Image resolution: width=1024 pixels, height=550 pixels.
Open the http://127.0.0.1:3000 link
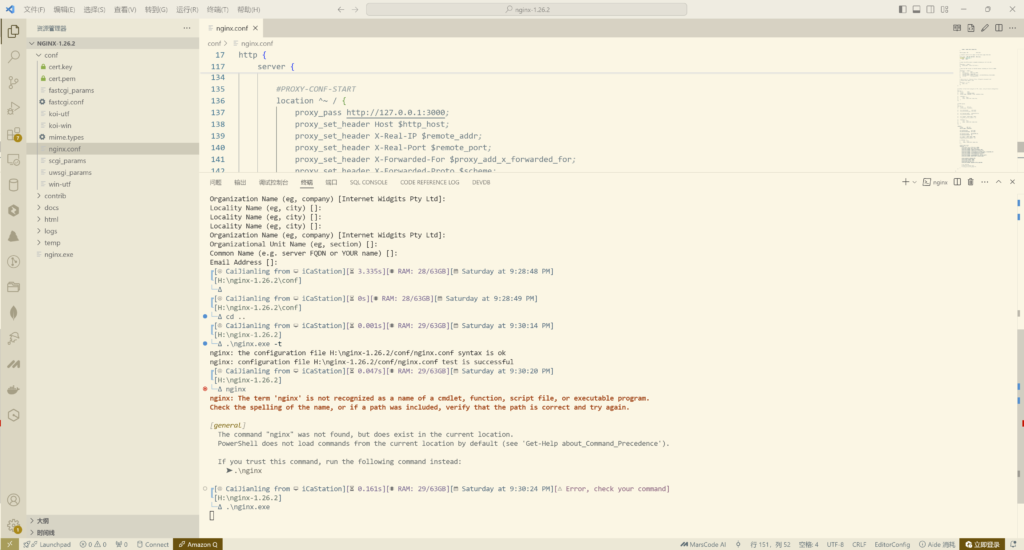coord(395,112)
